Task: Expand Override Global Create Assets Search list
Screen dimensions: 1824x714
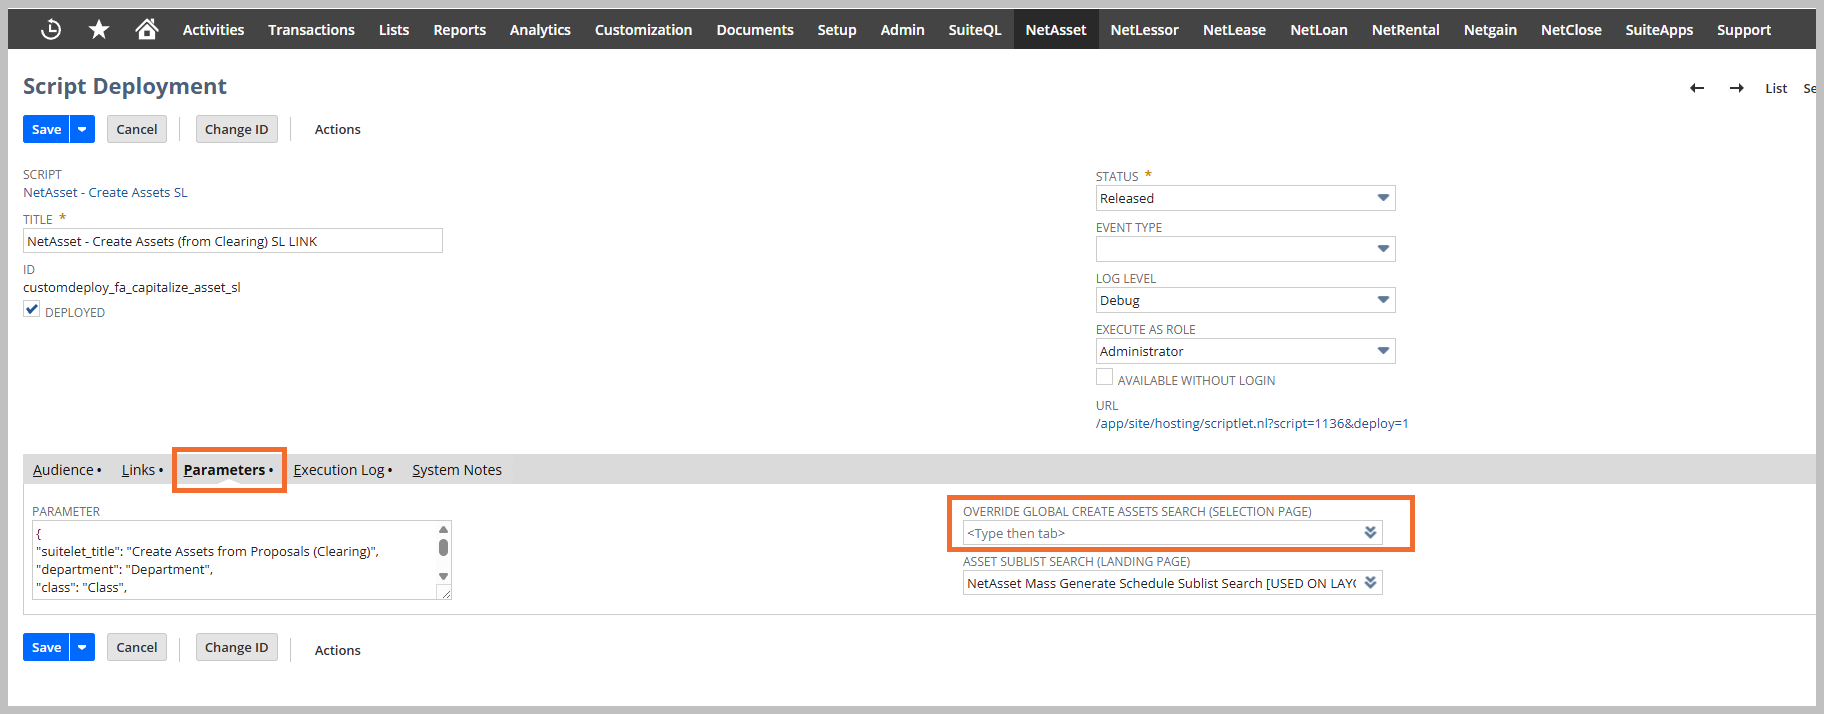Action: coord(1371,533)
